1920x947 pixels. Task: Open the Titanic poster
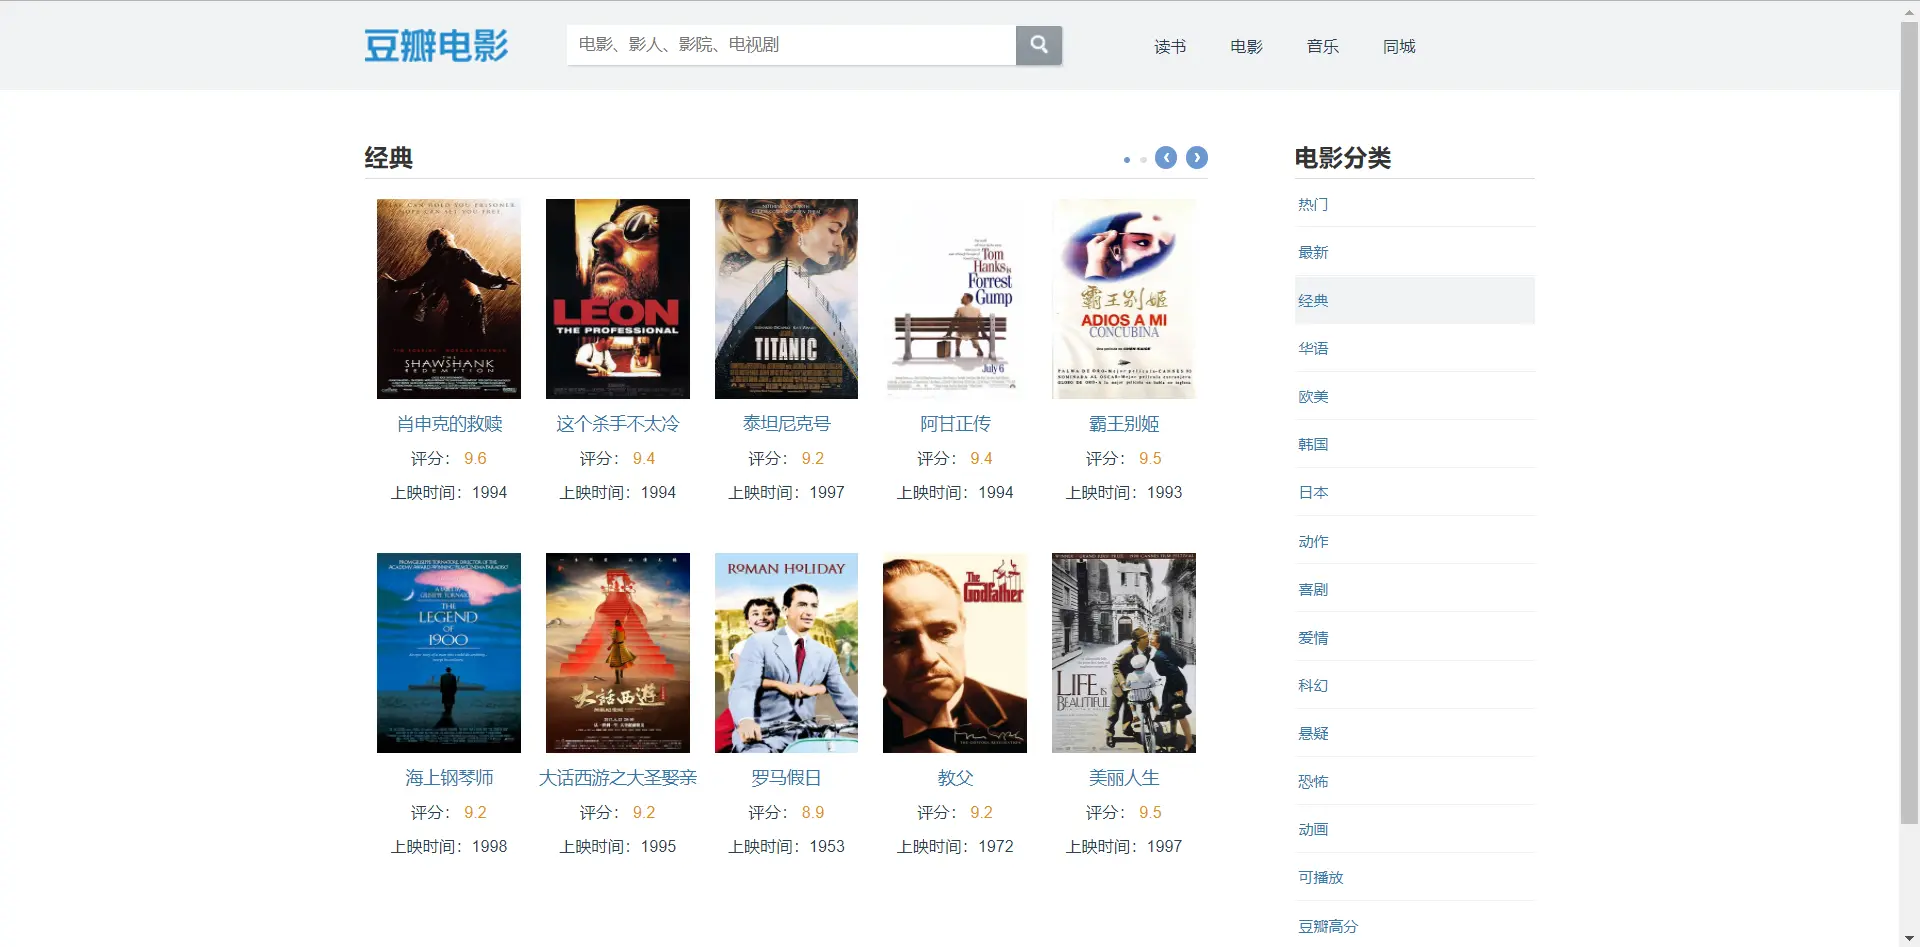(786, 299)
